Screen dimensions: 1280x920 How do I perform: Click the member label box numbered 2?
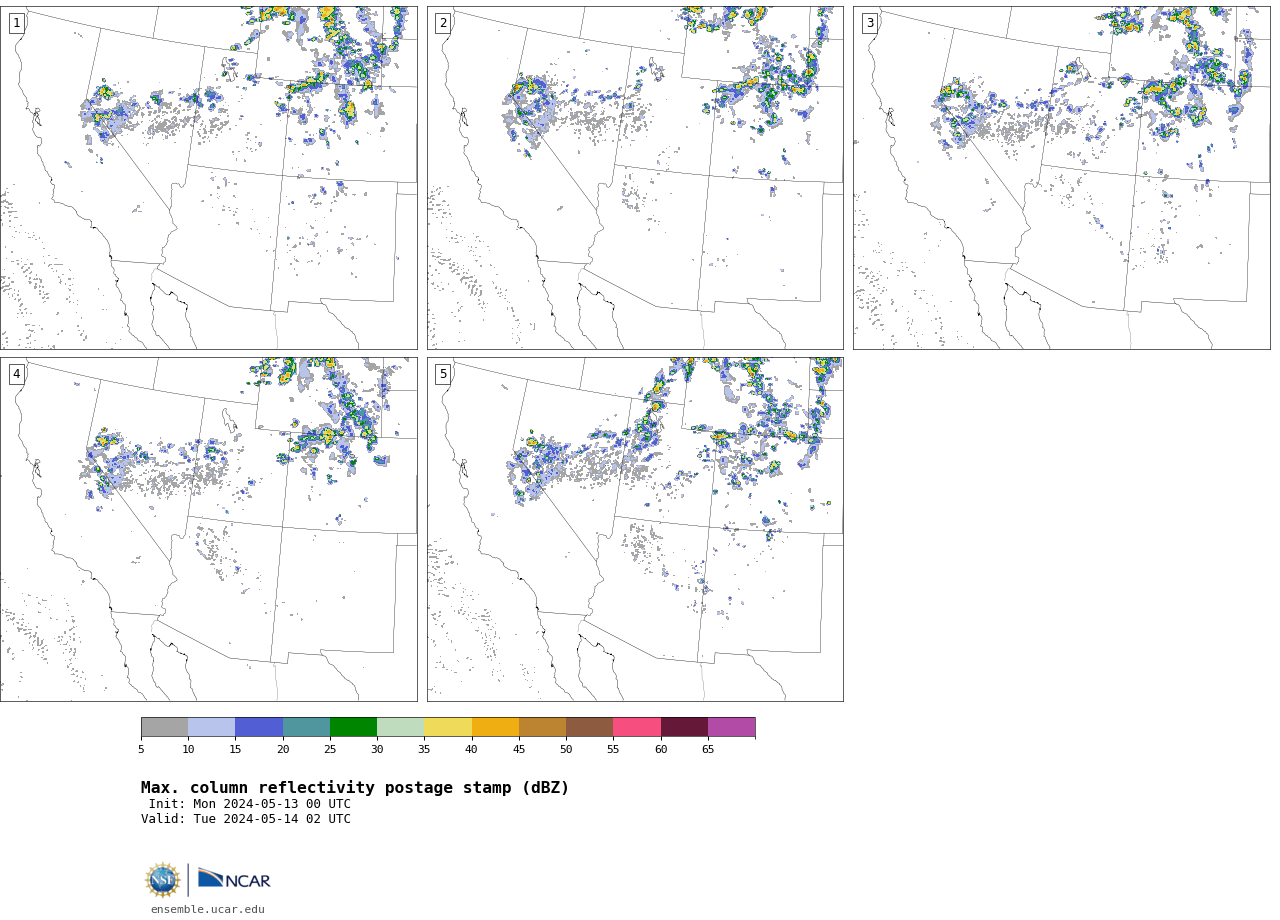coord(443,23)
